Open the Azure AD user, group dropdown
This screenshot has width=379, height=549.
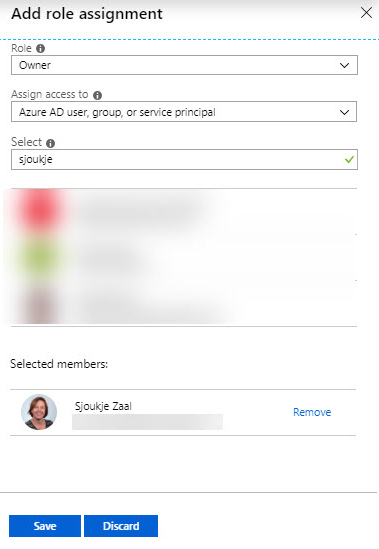[x=184, y=112]
